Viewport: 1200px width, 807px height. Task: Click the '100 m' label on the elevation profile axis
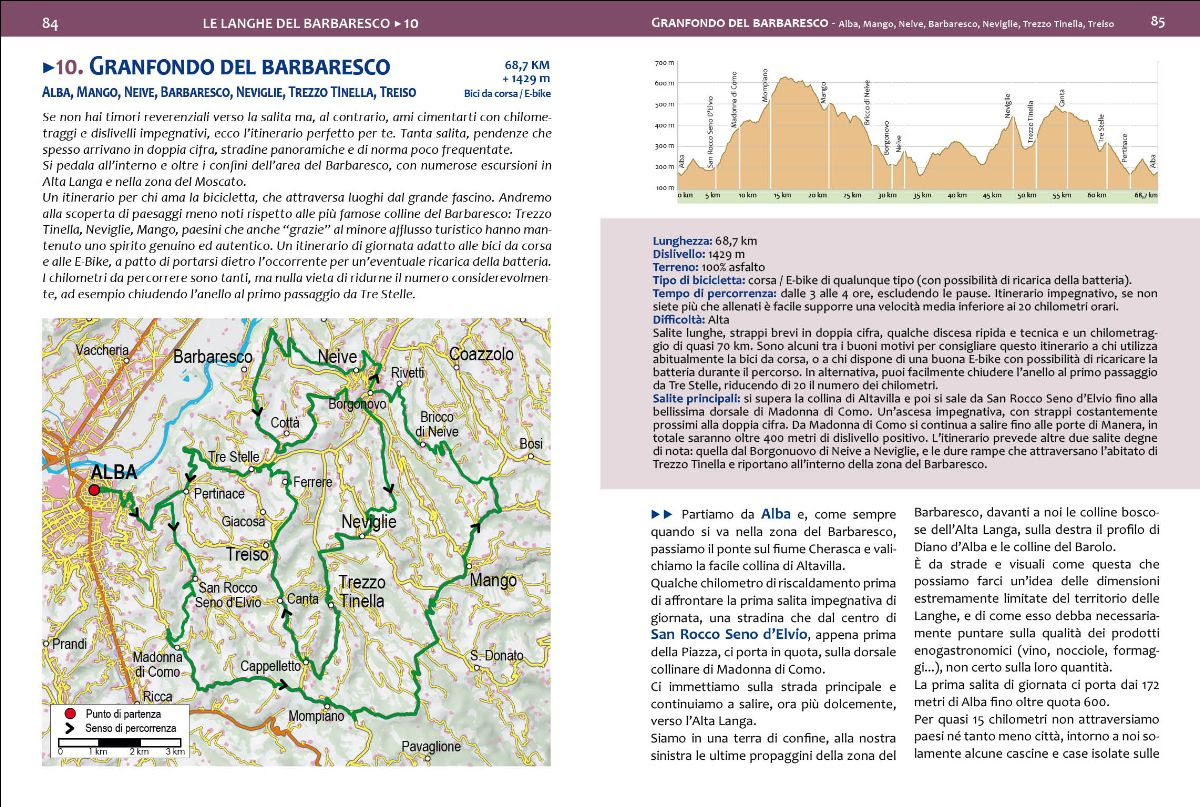click(663, 187)
